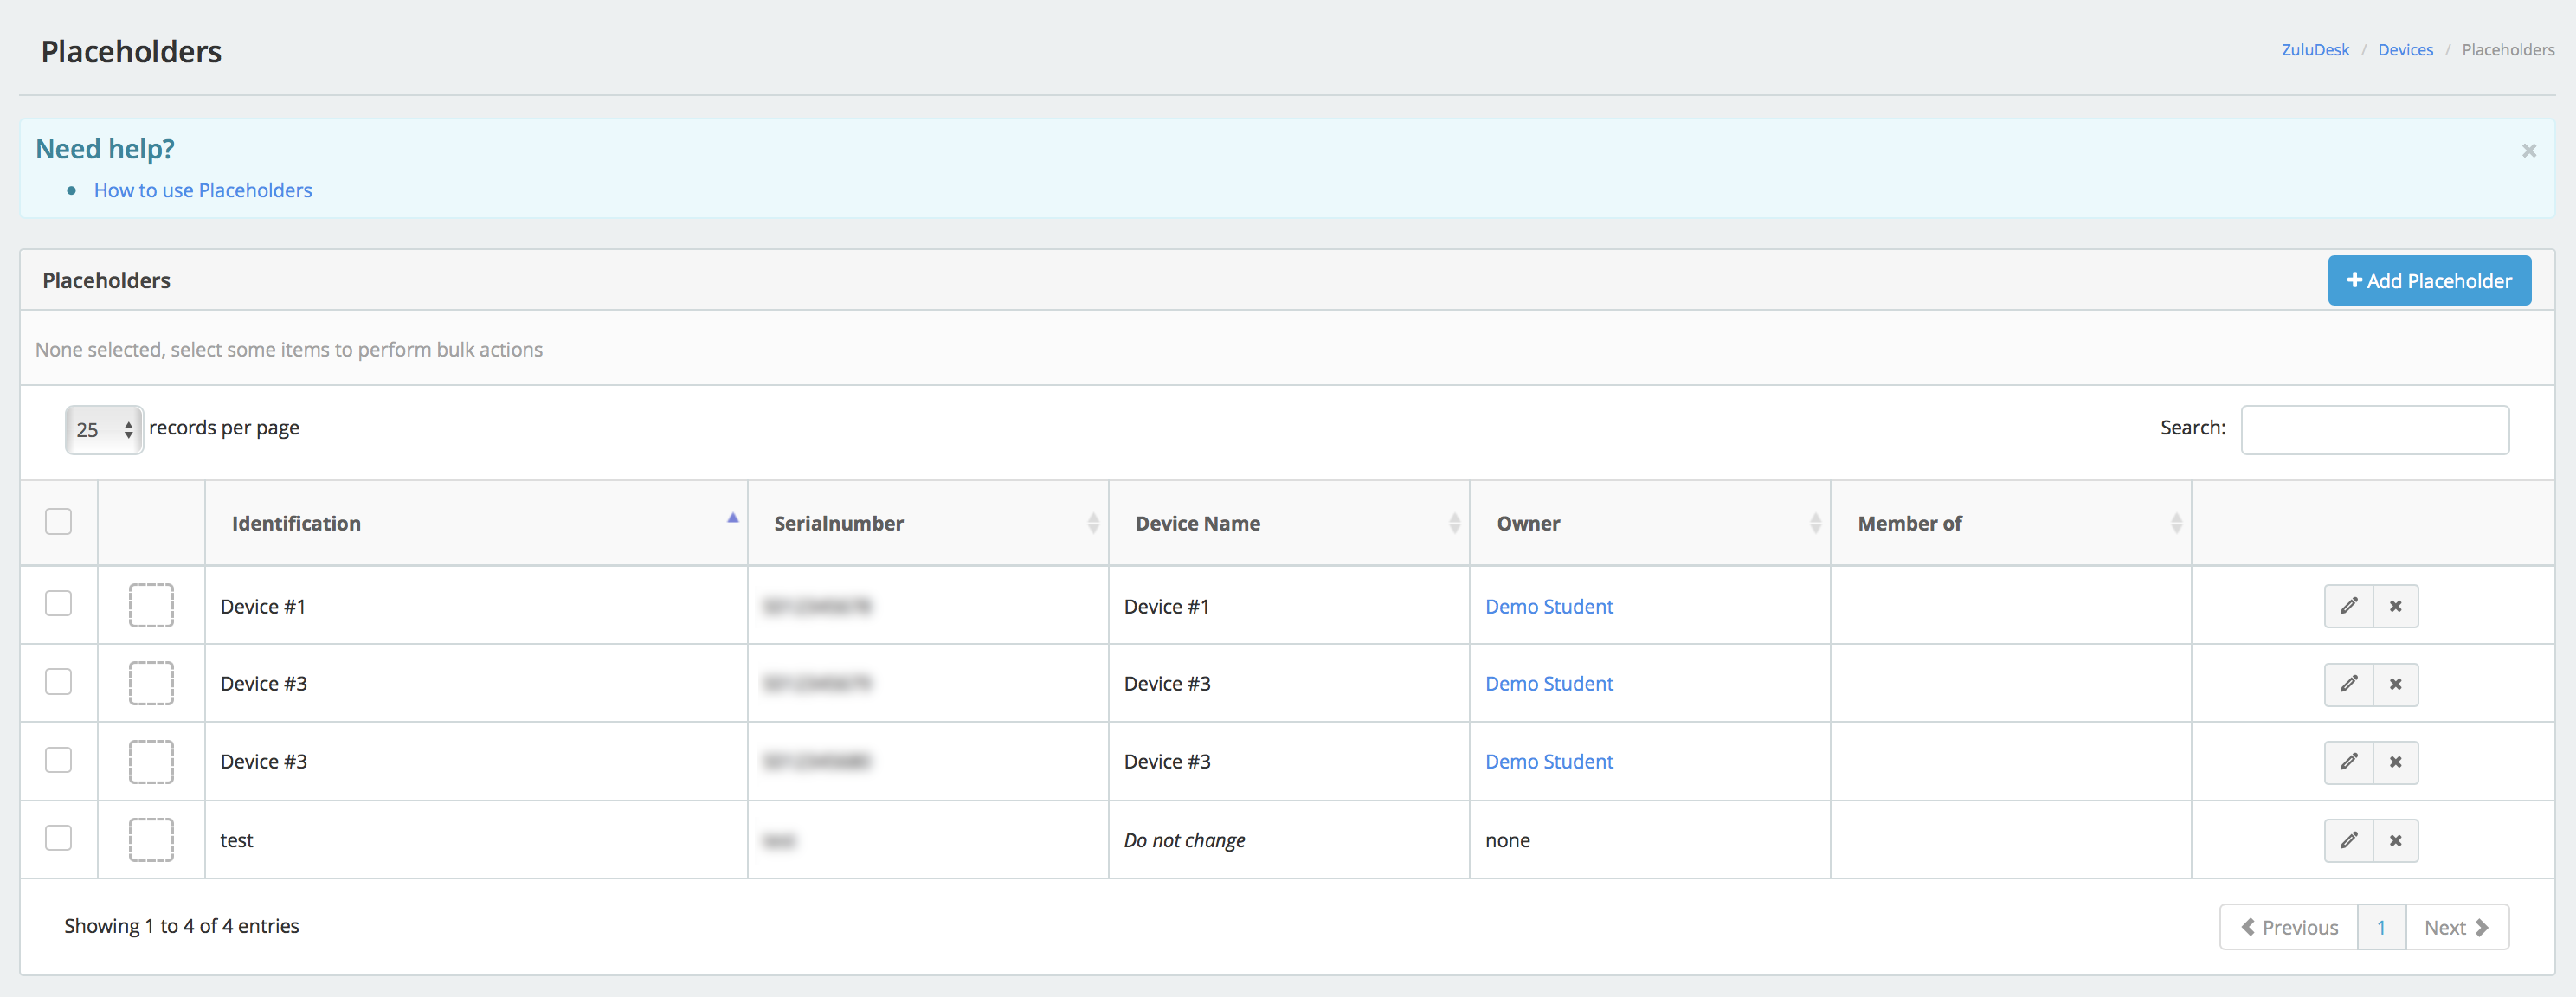Viewport: 2576px width, 997px height.
Task: Sort table by Owner column
Action: click(x=1650, y=523)
